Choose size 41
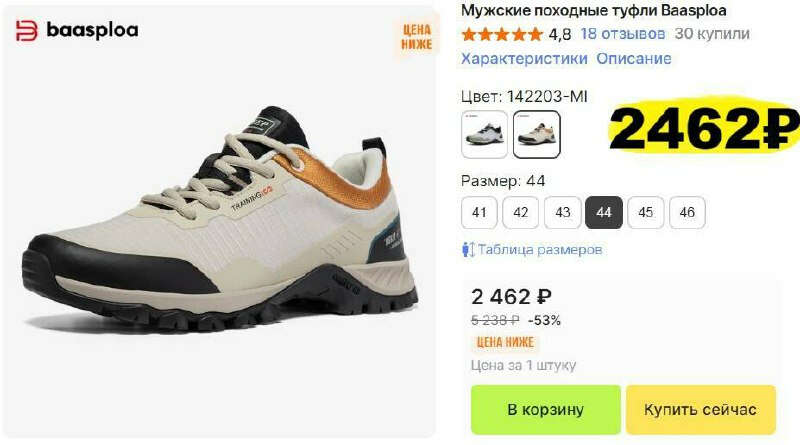Screen dimensions: 800x445 point(479,212)
